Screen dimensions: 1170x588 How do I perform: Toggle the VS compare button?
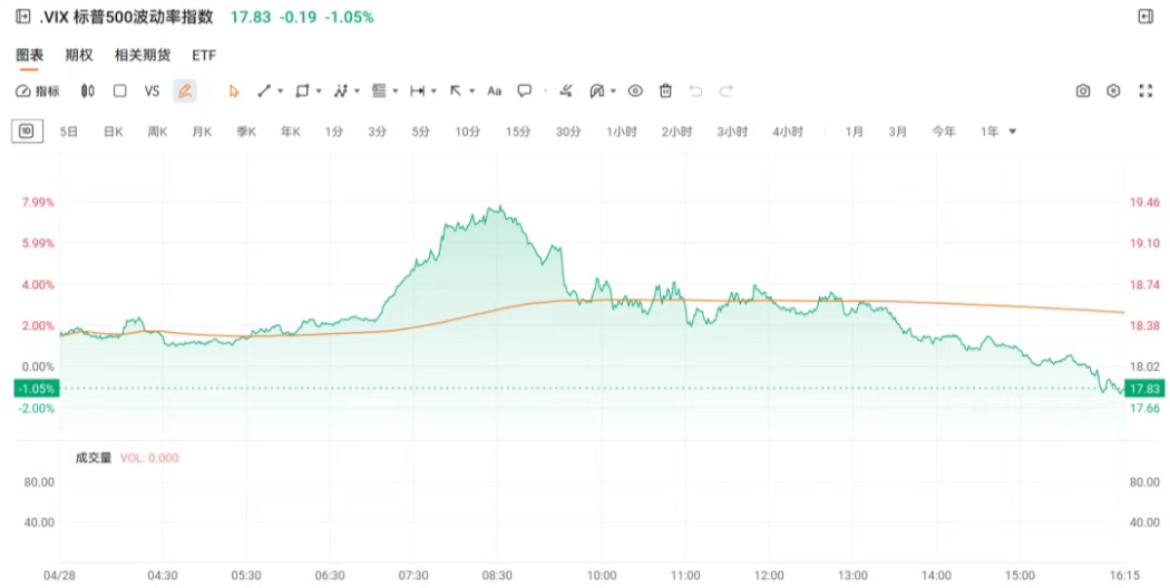tap(152, 91)
